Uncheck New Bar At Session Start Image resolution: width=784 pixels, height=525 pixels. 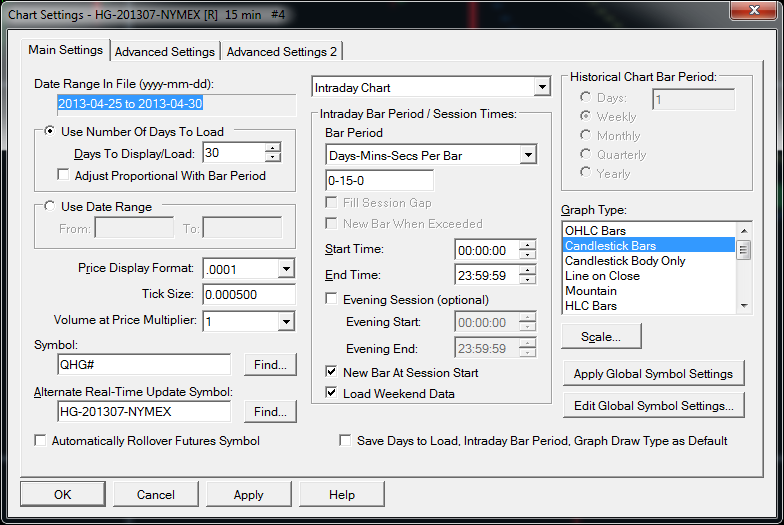(331, 372)
